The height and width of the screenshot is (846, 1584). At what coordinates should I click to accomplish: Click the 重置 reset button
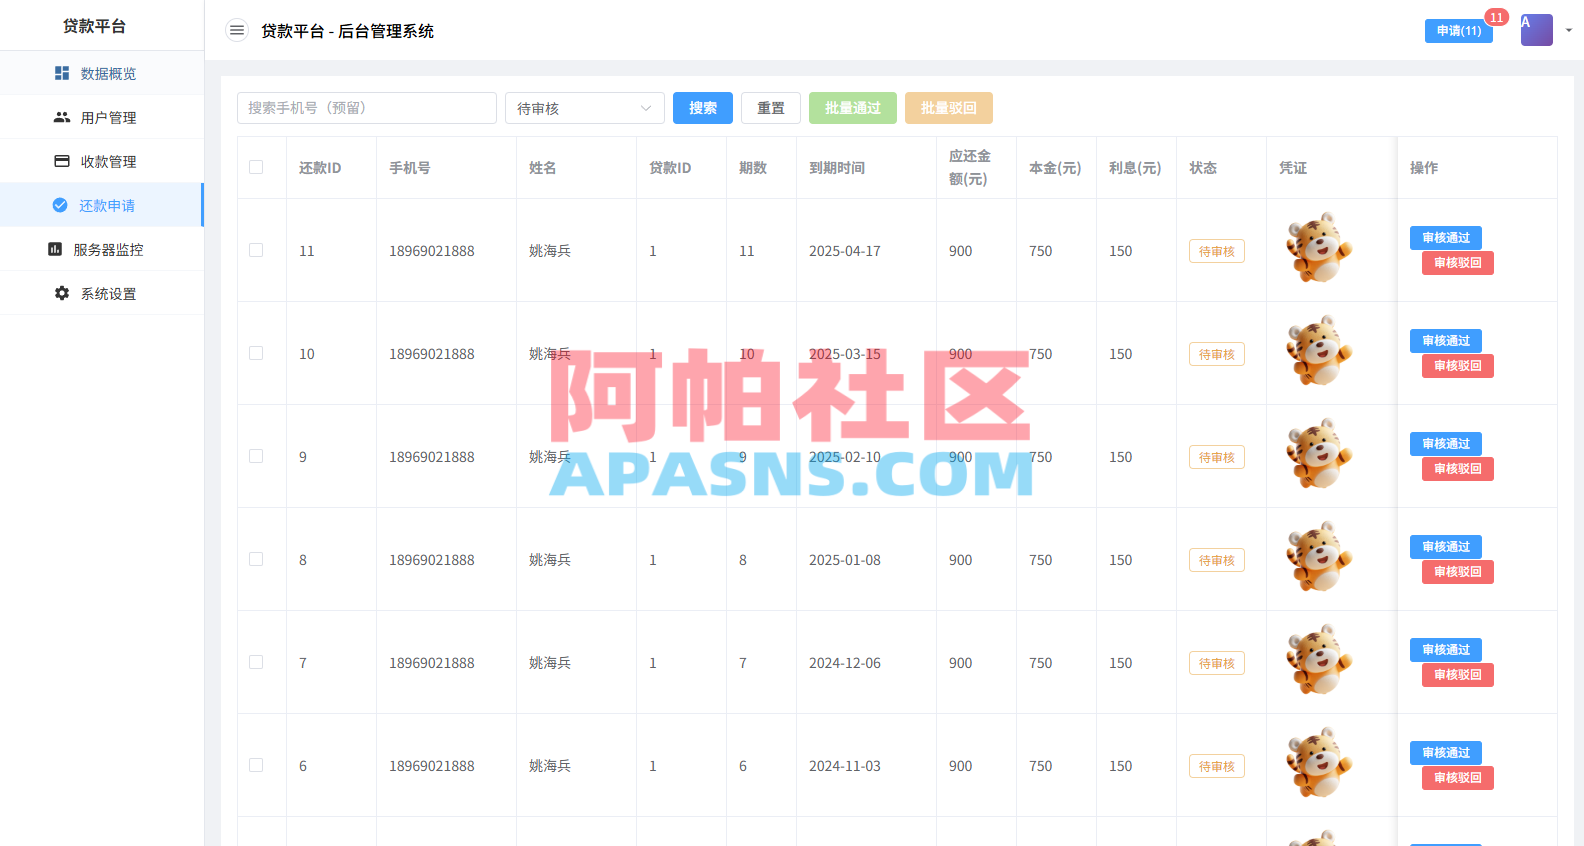click(771, 108)
